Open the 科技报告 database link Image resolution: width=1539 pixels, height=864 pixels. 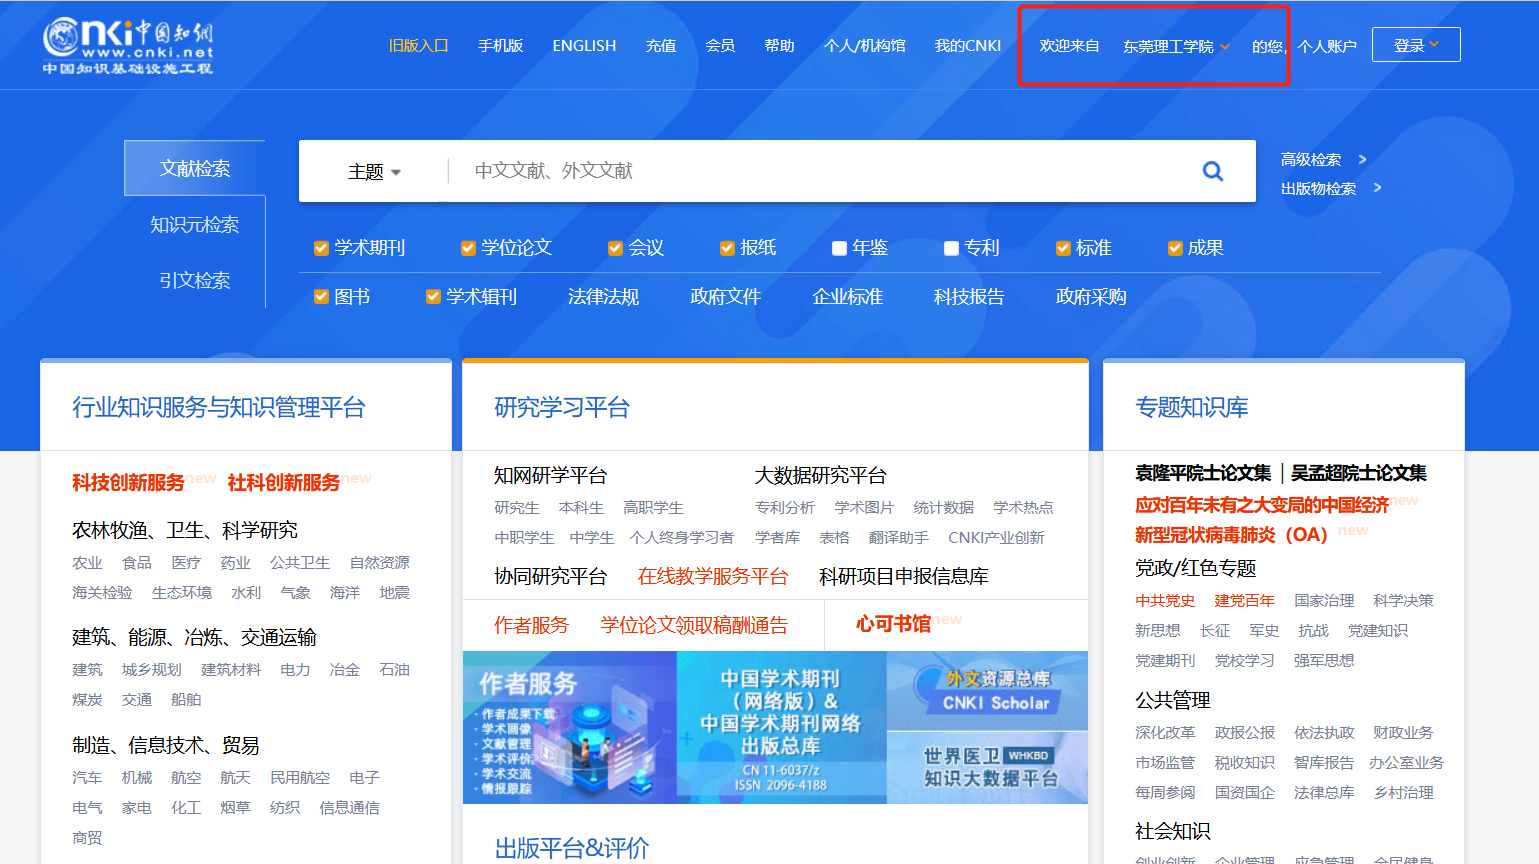pyautogui.click(x=969, y=297)
